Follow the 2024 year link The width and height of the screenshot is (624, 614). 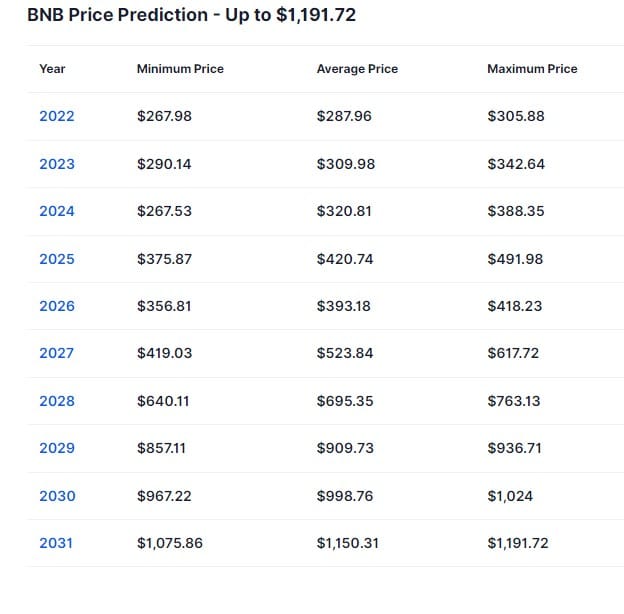[x=57, y=211]
